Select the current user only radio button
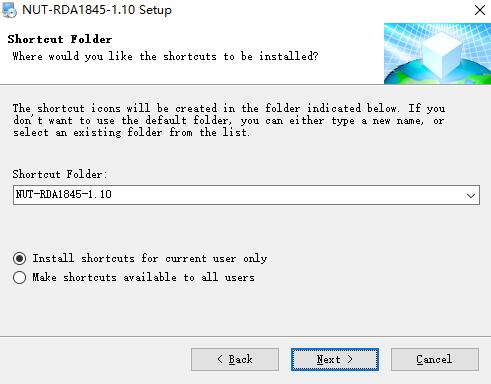 click(x=20, y=259)
